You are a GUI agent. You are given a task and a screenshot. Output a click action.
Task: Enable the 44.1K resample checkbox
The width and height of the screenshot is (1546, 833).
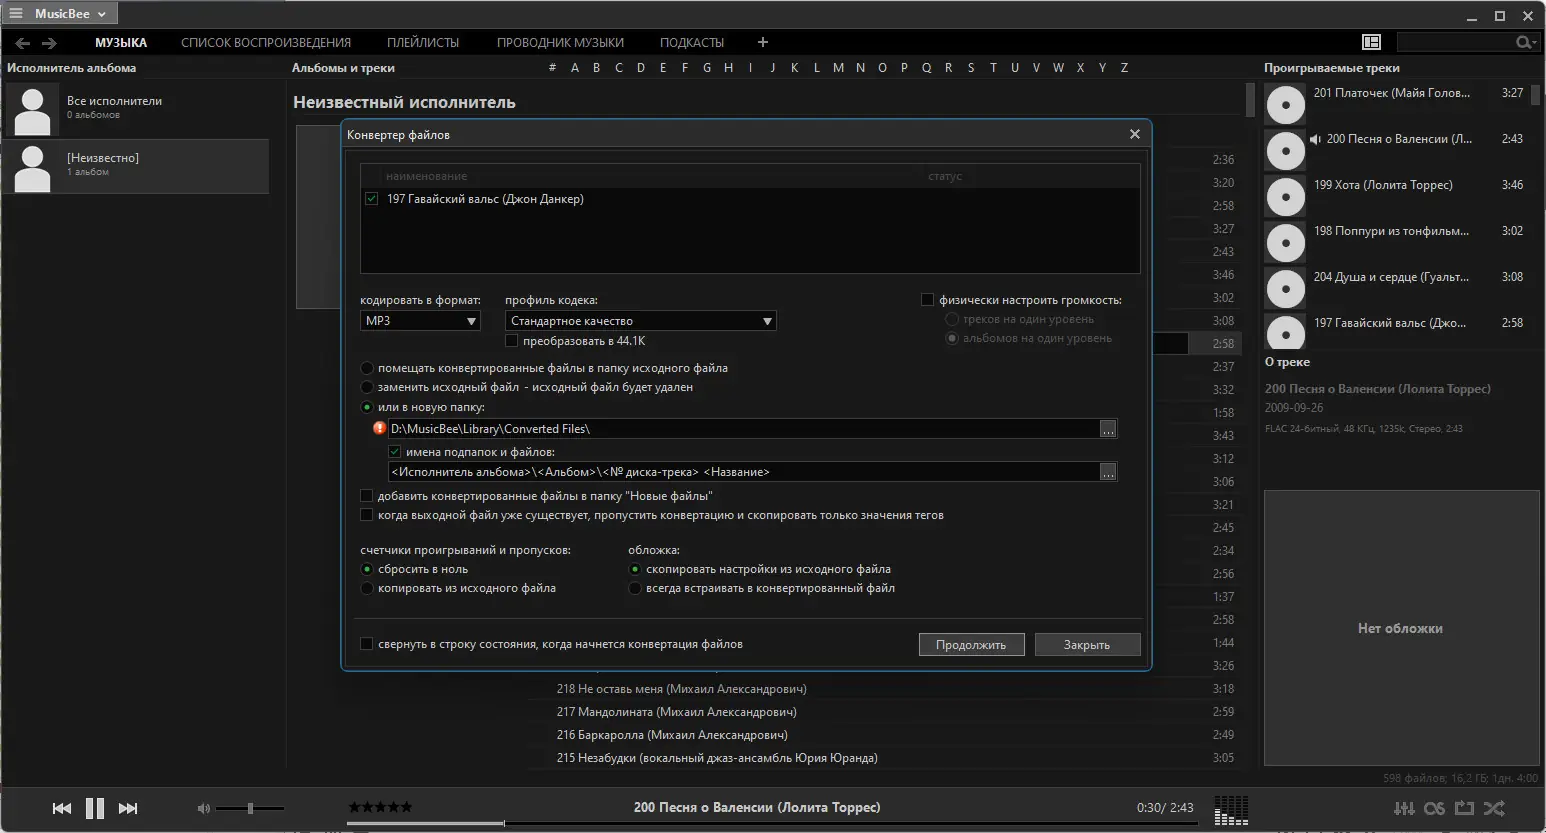pos(512,341)
